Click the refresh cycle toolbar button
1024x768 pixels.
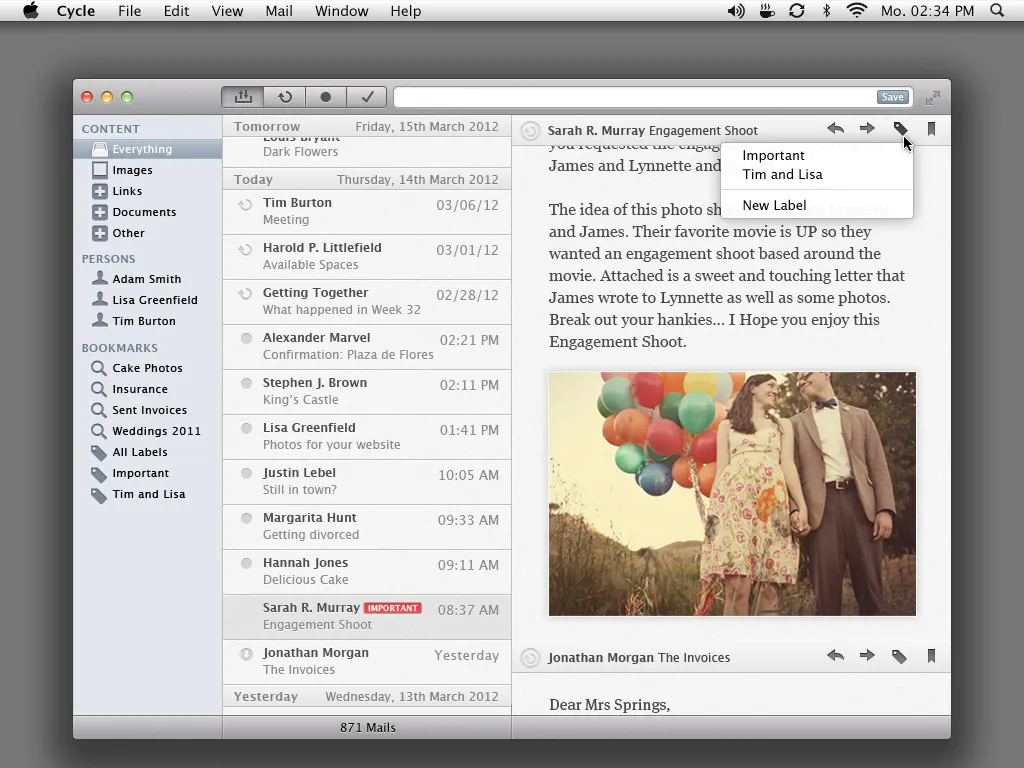pyautogui.click(x=285, y=97)
